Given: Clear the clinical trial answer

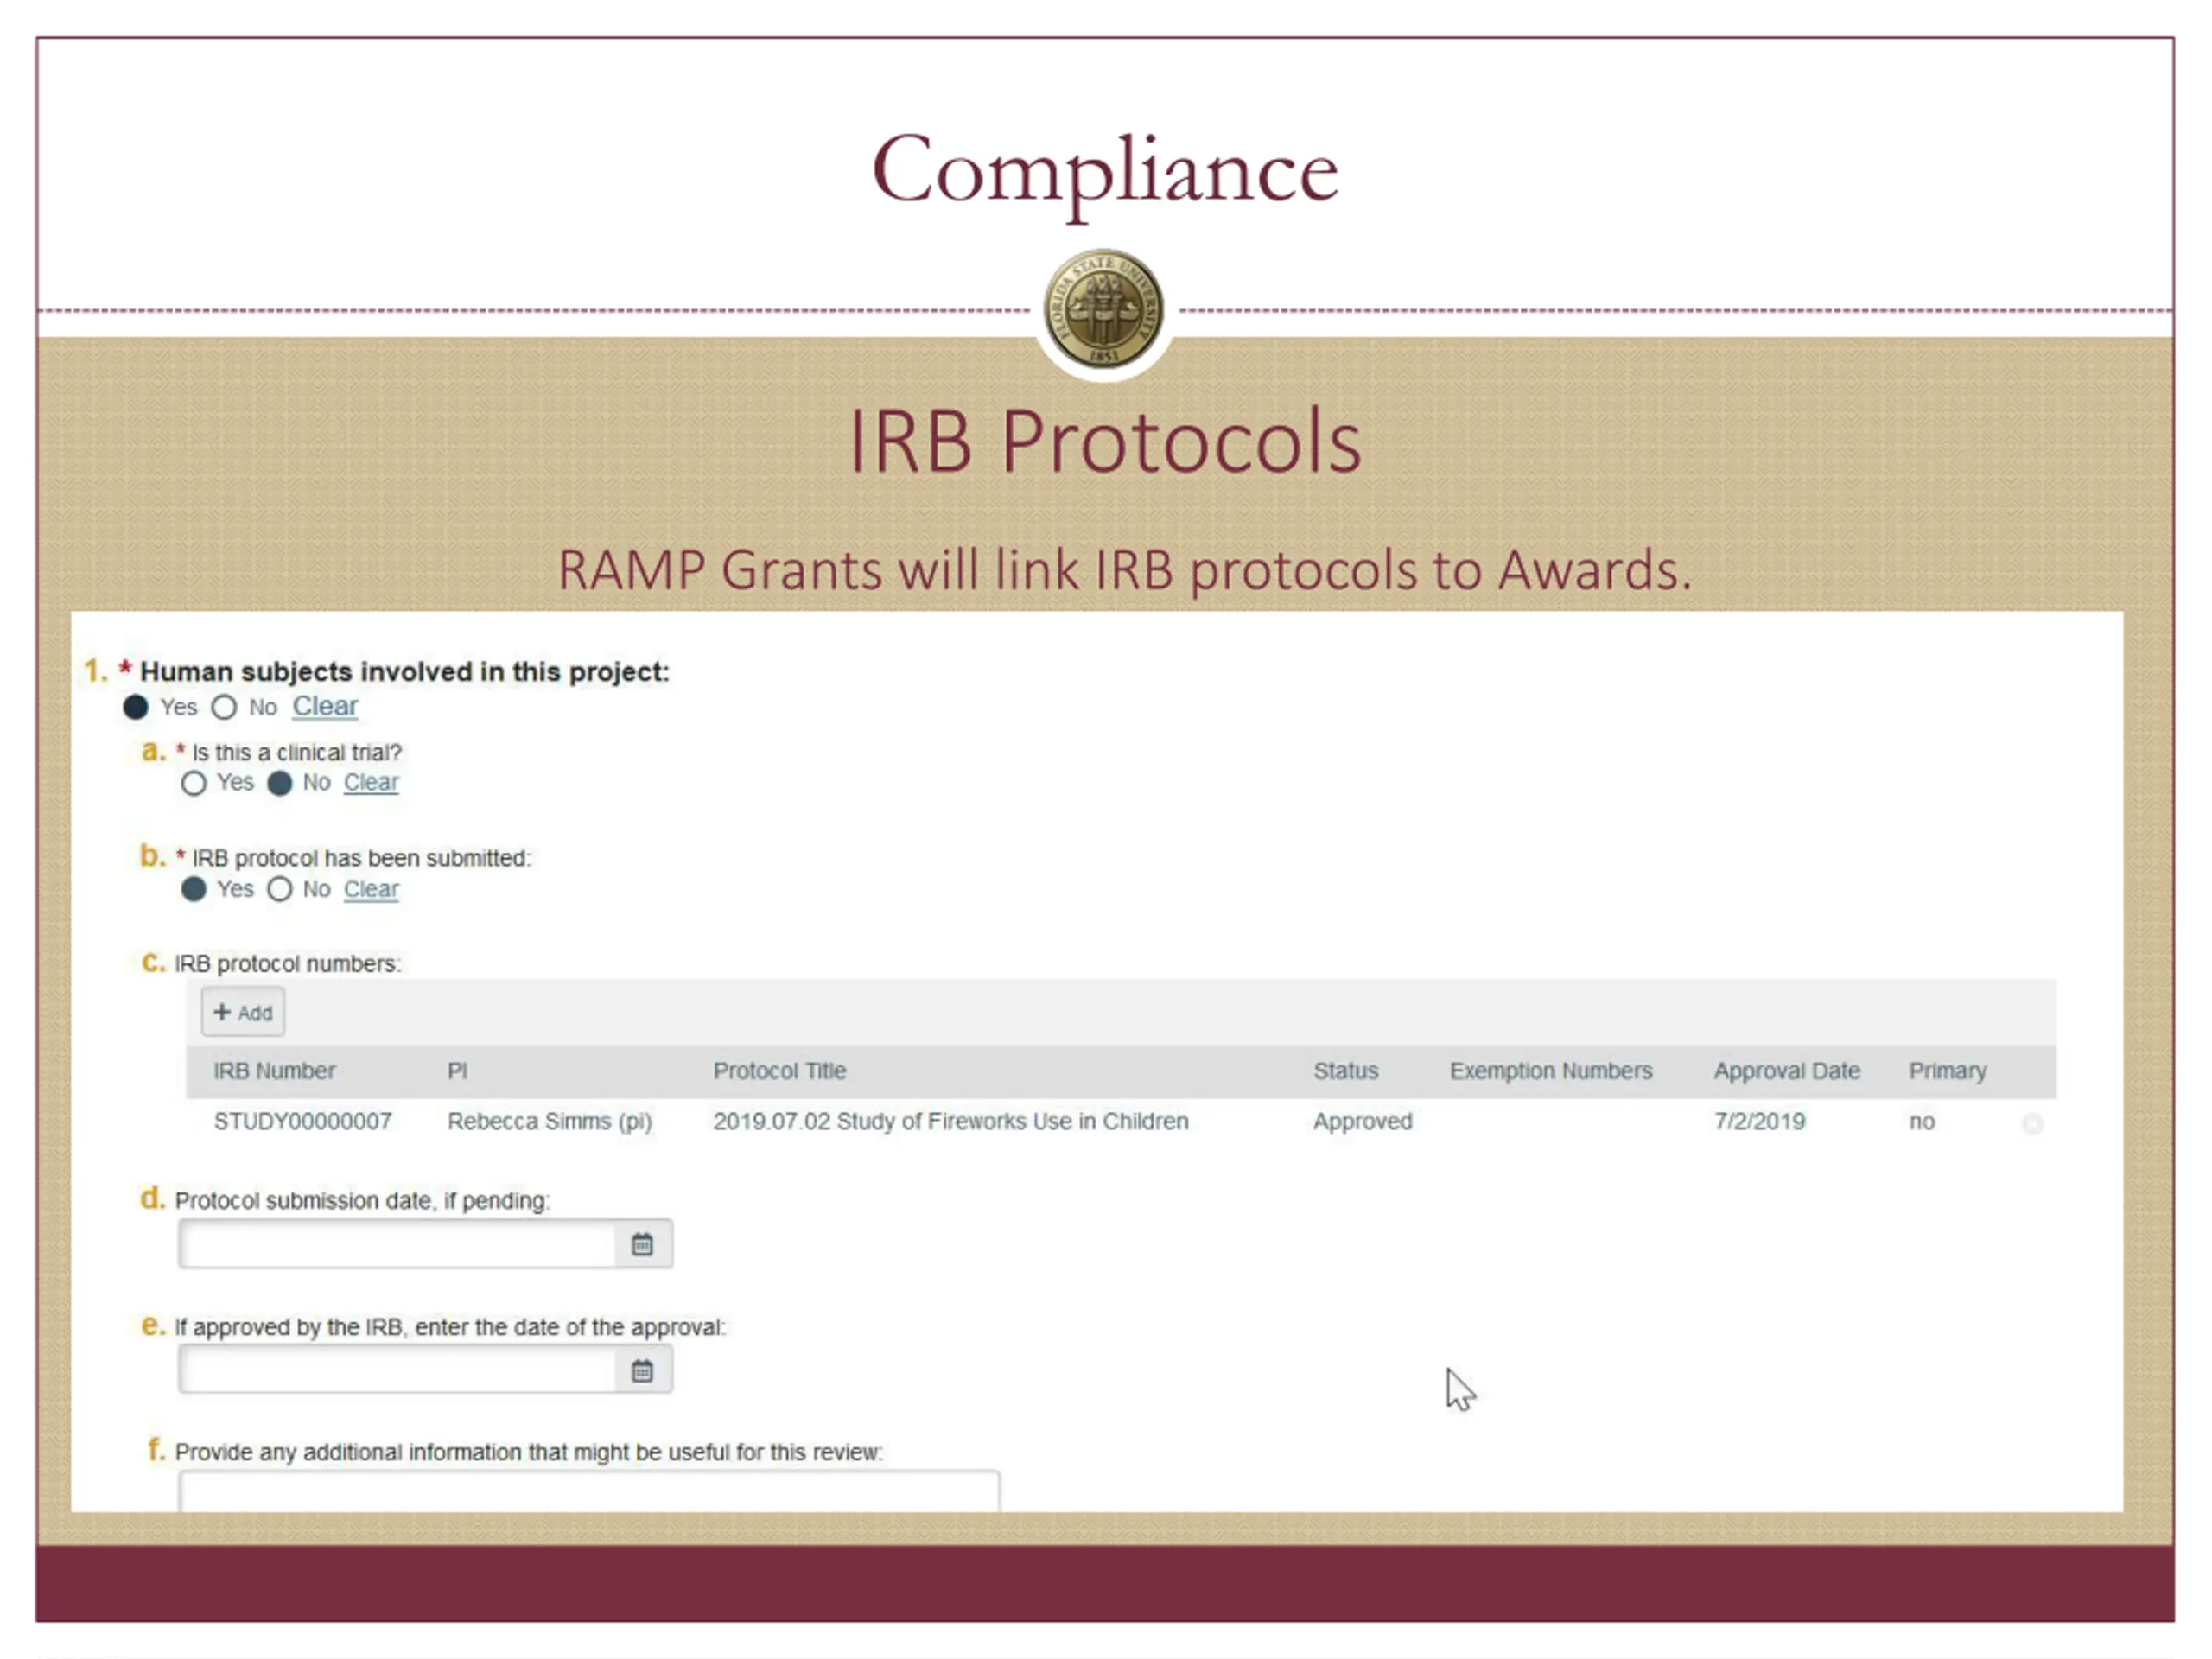Looking at the screenshot, I should pyautogui.click(x=370, y=782).
